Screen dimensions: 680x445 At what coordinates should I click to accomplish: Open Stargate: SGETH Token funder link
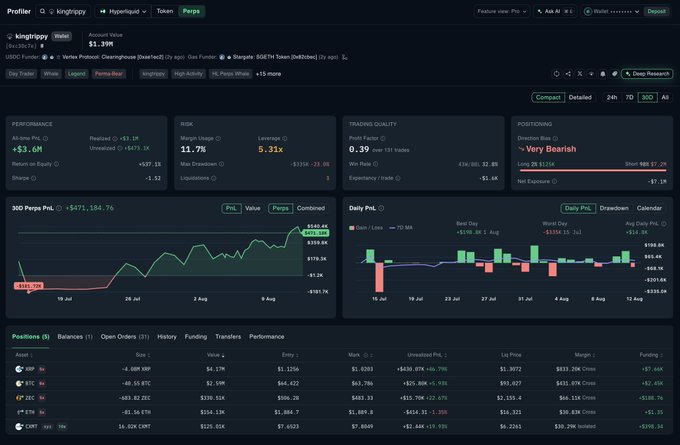pos(275,57)
